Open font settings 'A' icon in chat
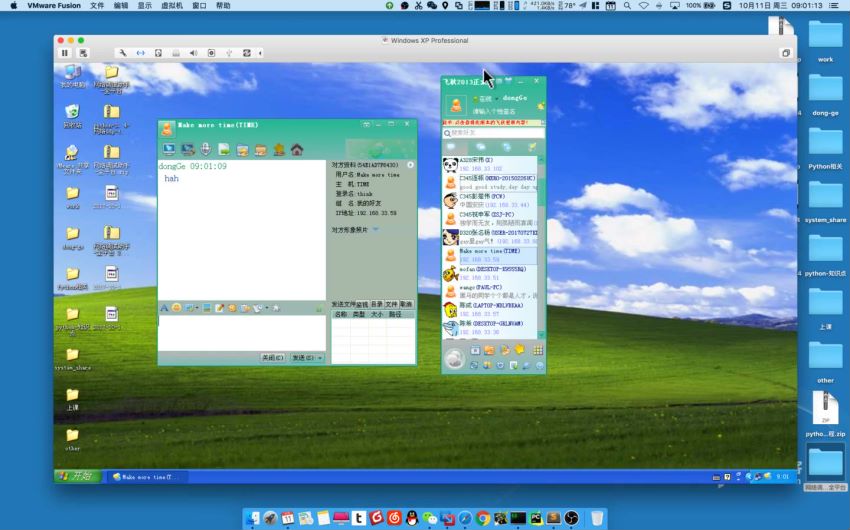This screenshot has height=530, width=850. pos(164,308)
